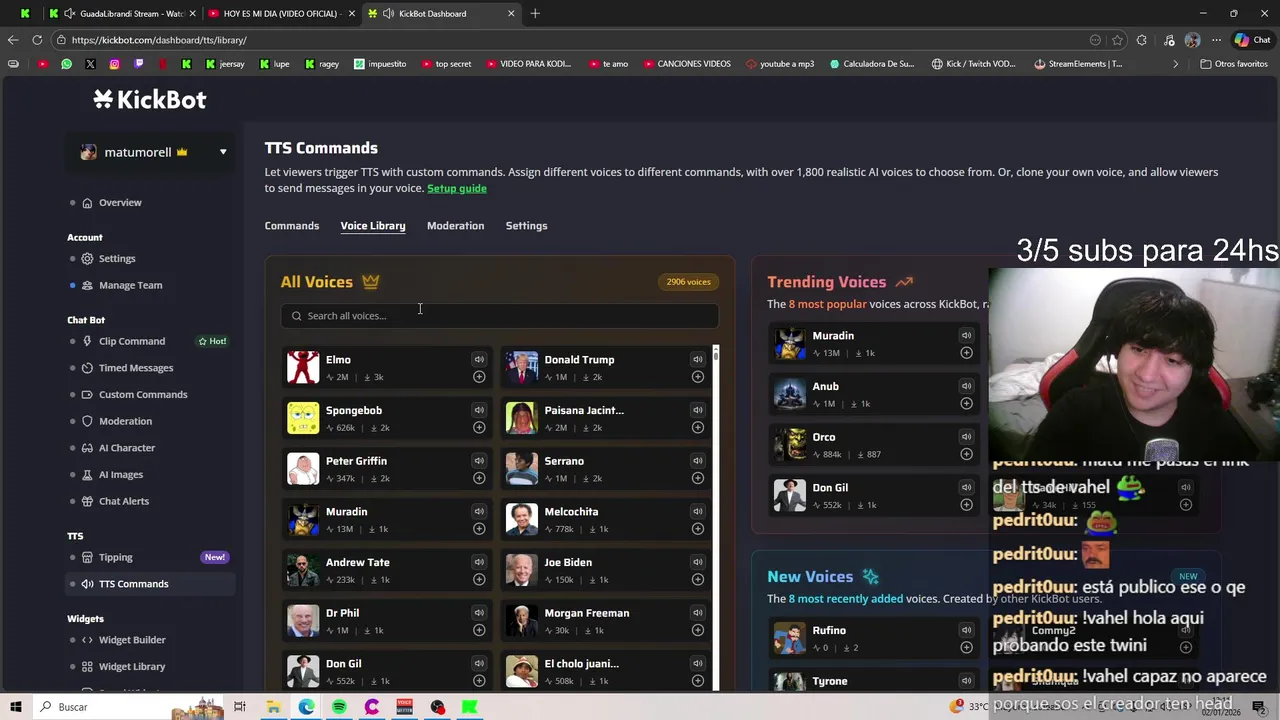The height and width of the screenshot is (720, 1280).
Task: Expand the matumorell account dropdown
Action: tap(223, 152)
